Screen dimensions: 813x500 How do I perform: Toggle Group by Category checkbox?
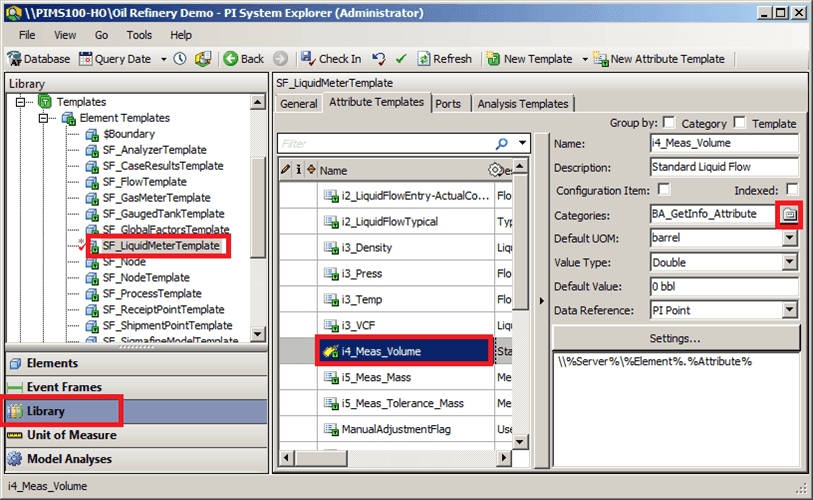pyautogui.click(x=669, y=122)
